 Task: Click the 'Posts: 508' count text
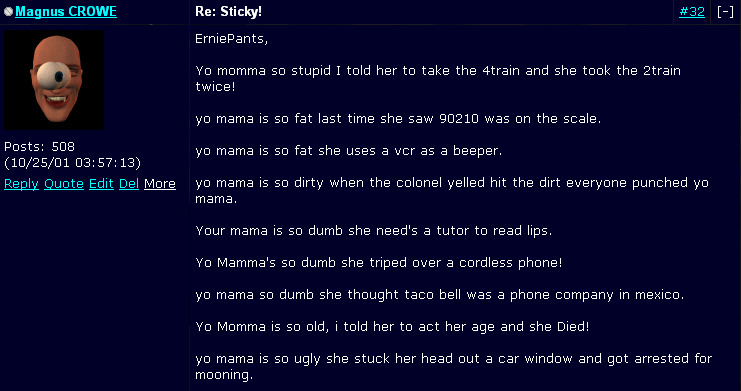click(x=39, y=147)
